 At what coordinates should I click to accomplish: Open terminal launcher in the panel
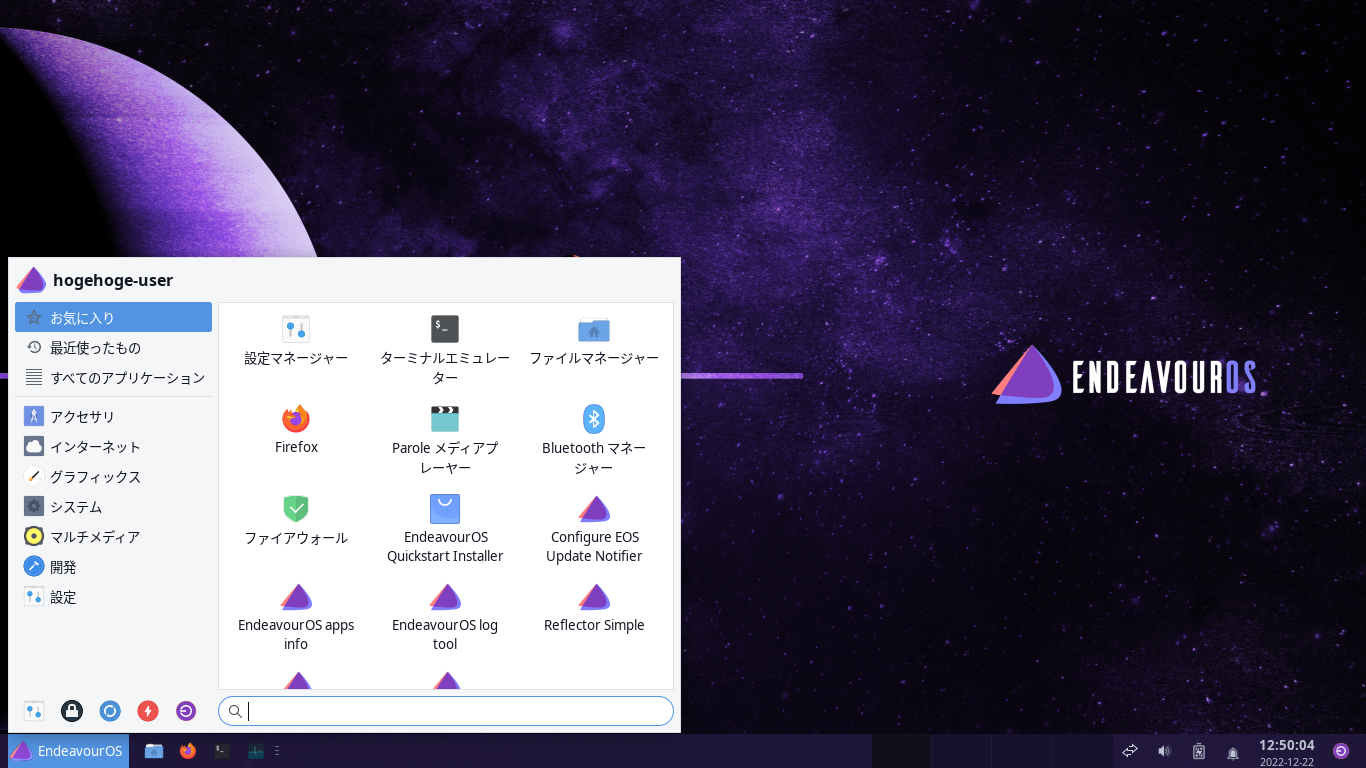click(x=222, y=751)
